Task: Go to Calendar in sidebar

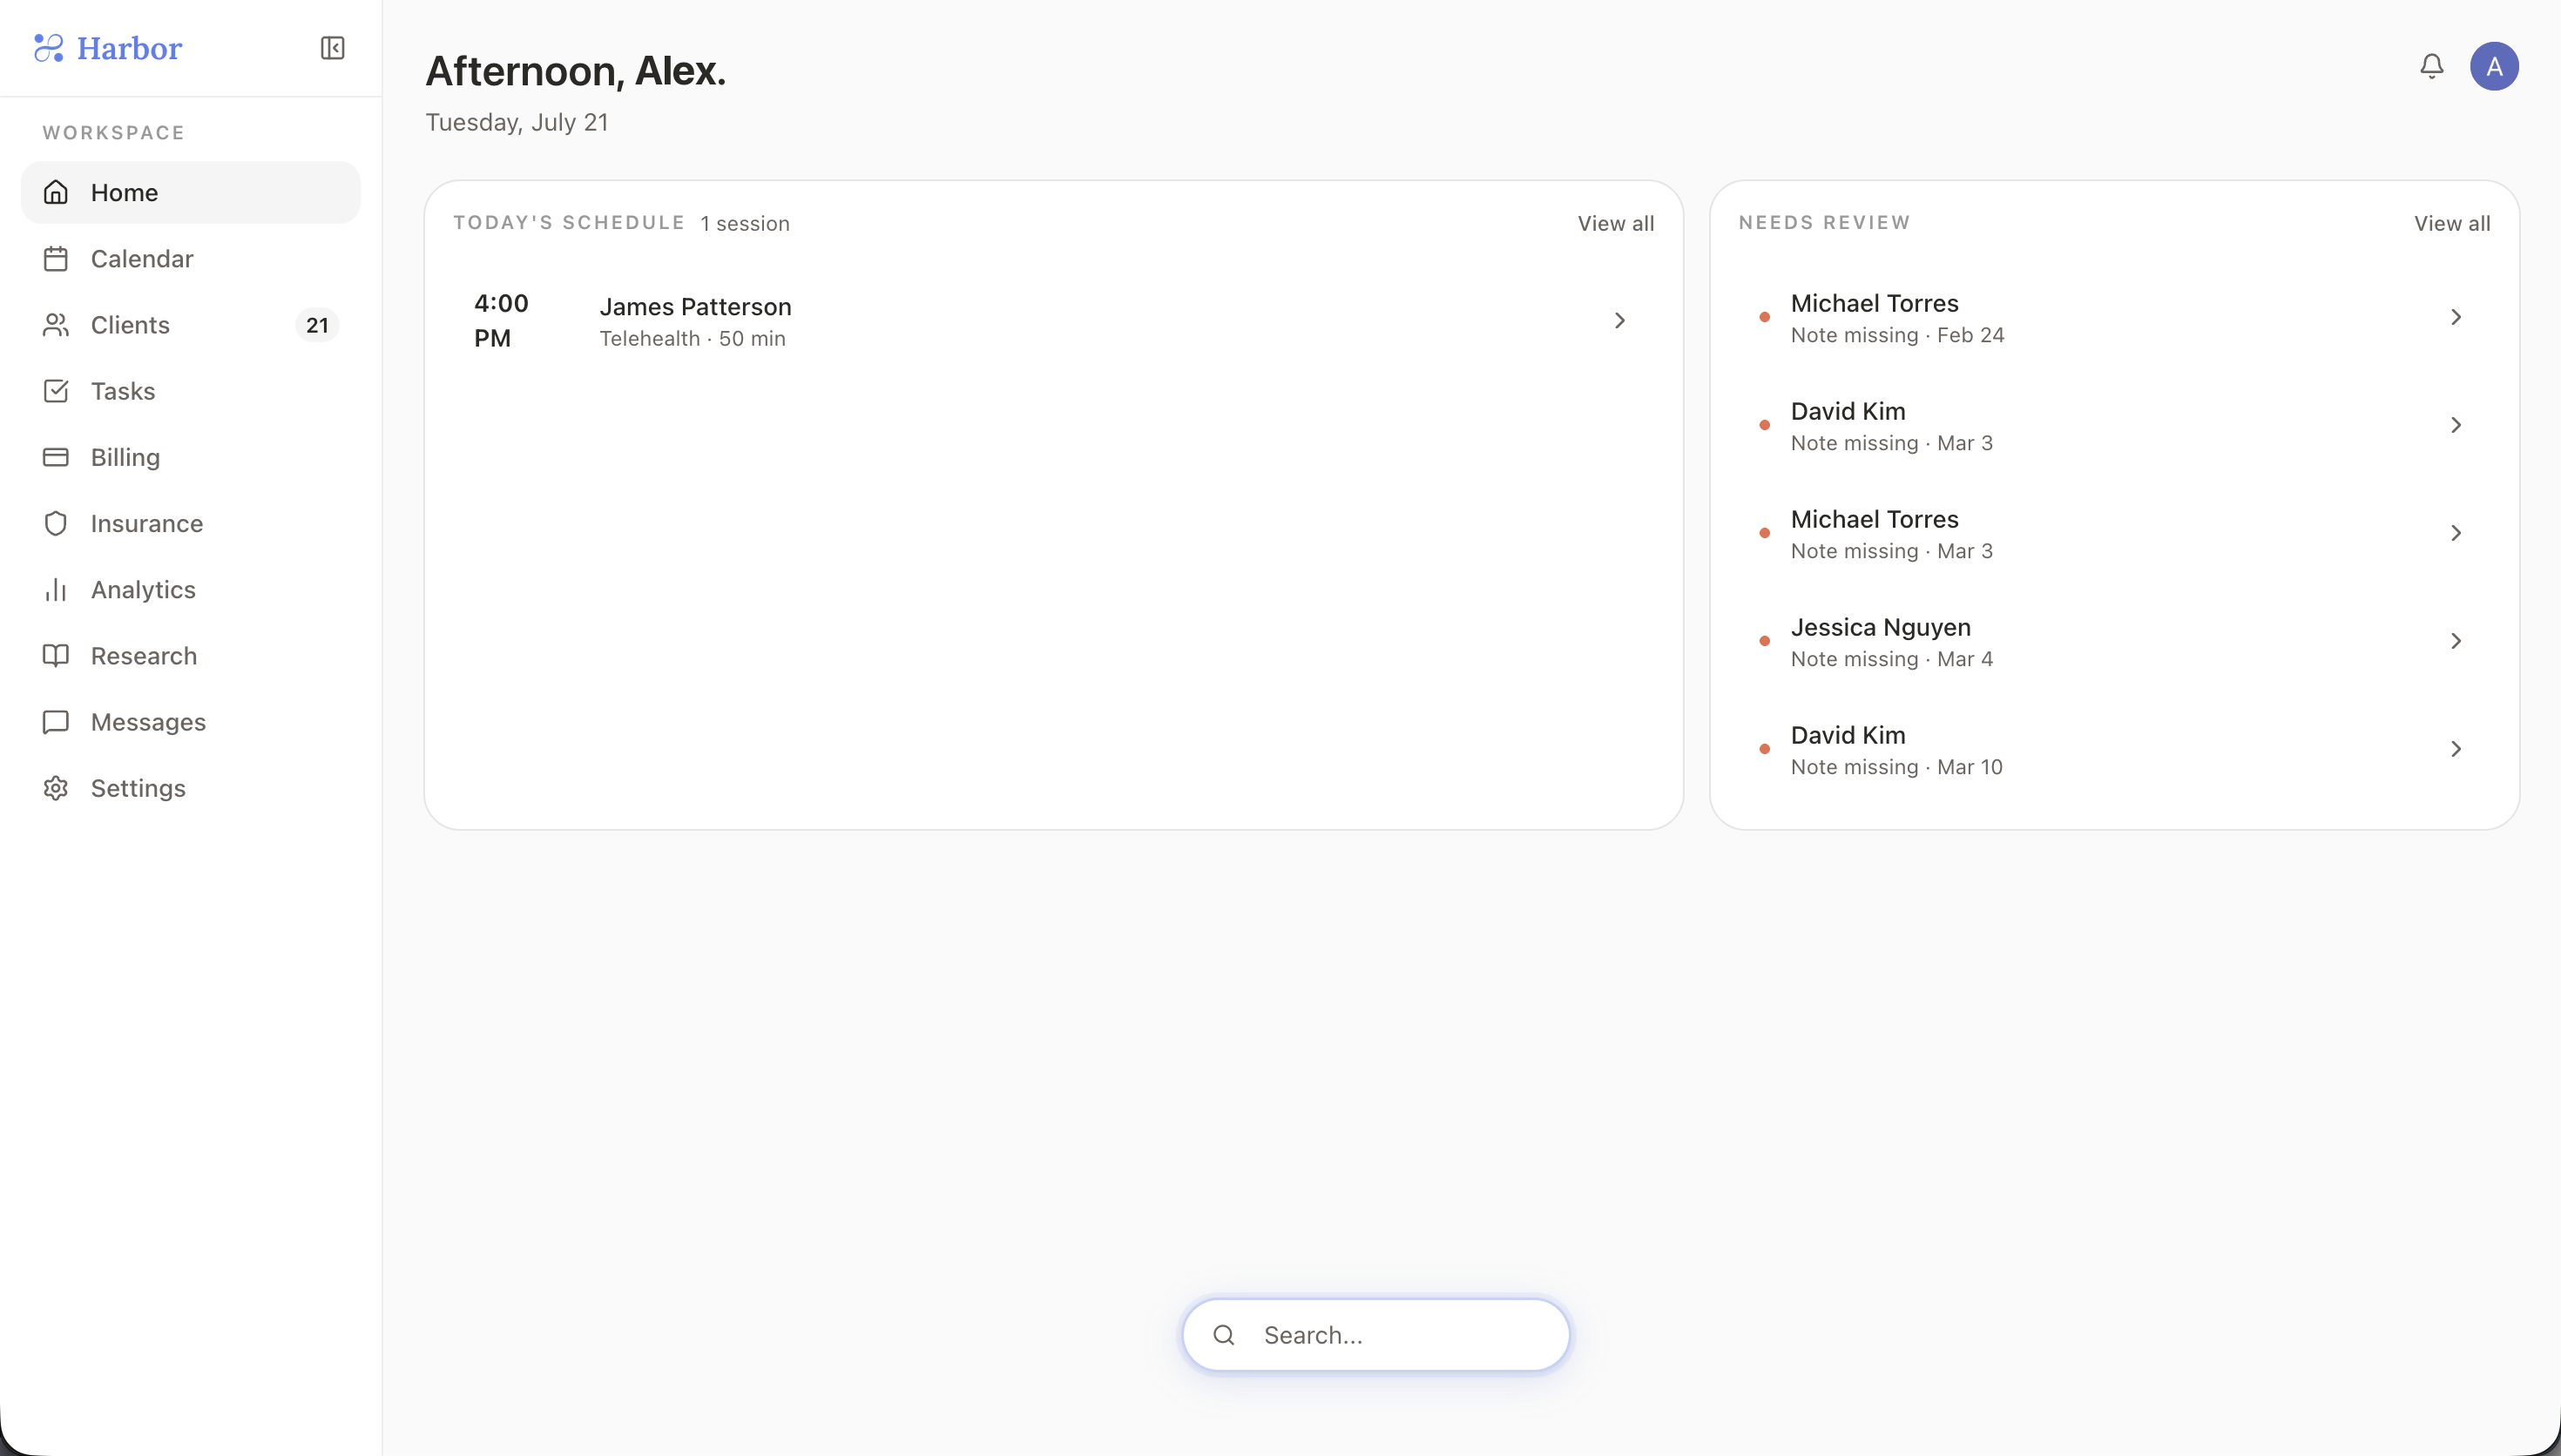Action: [142, 259]
